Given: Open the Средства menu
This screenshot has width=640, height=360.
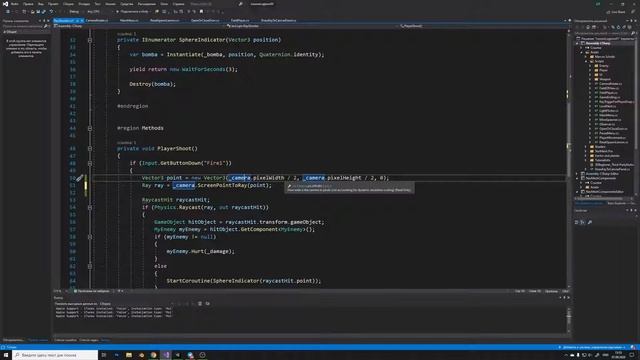Looking at the screenshot, I should tap(127, 4).
